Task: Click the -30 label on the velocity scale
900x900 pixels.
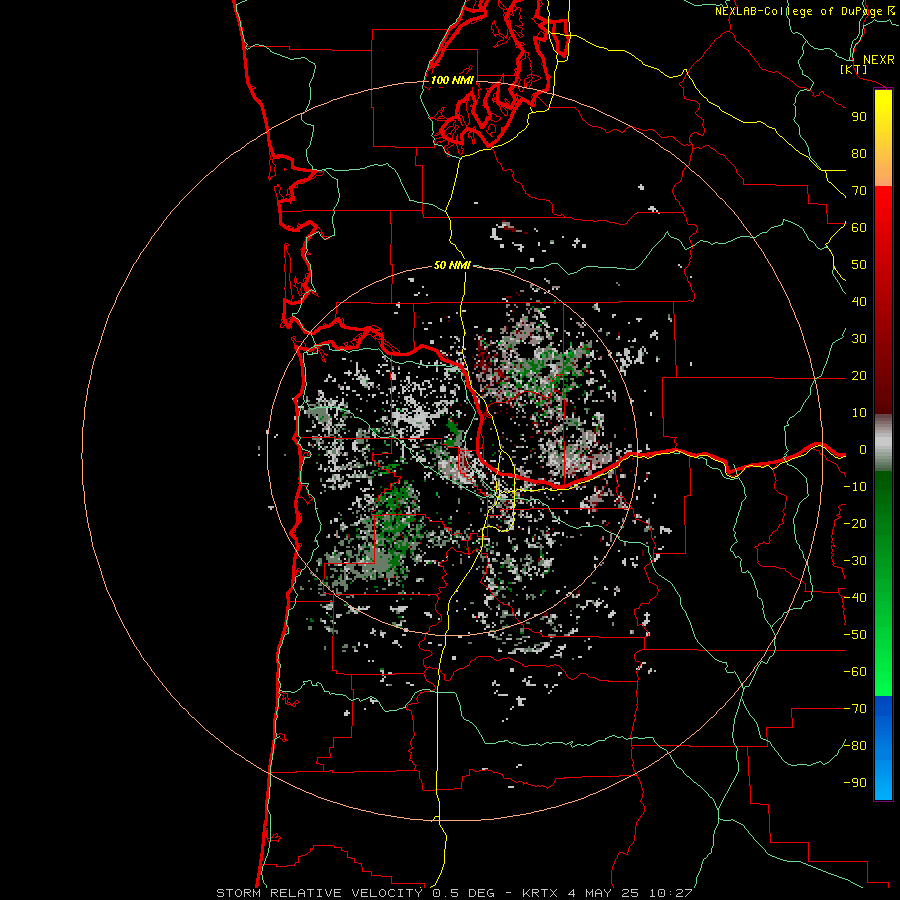Action: click(x=855, y=561)
